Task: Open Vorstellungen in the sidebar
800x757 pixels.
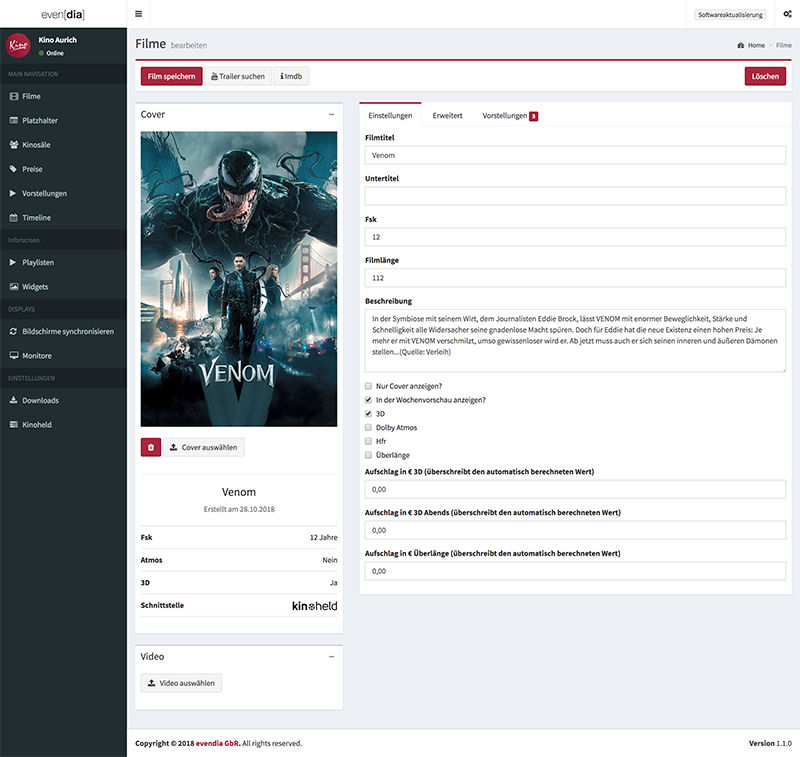Action: click(x=63, y=193)
